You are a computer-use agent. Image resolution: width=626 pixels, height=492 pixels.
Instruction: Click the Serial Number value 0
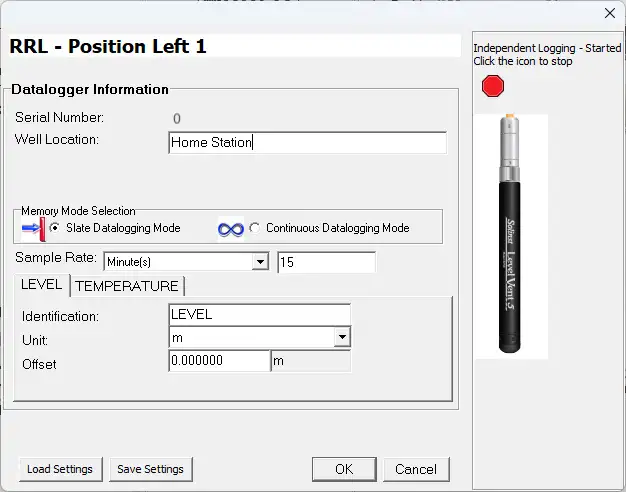tap(177, 118)
